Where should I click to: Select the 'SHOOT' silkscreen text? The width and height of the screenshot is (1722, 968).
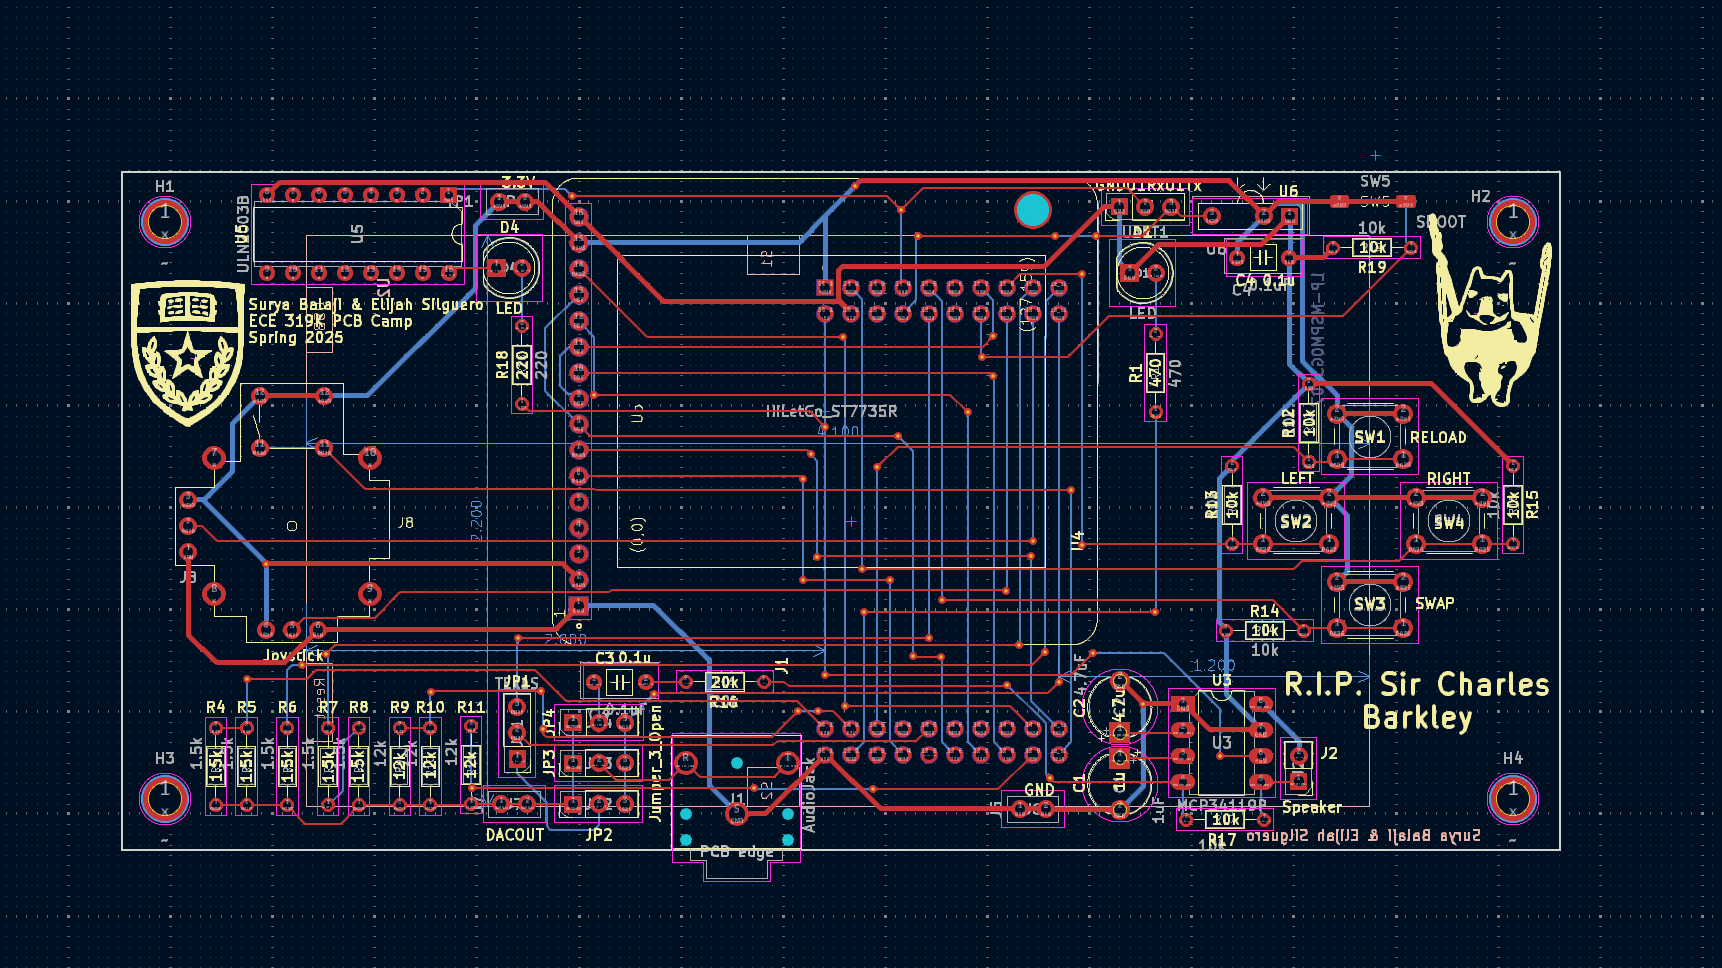pyautogui.click(x=1441, y=222)
